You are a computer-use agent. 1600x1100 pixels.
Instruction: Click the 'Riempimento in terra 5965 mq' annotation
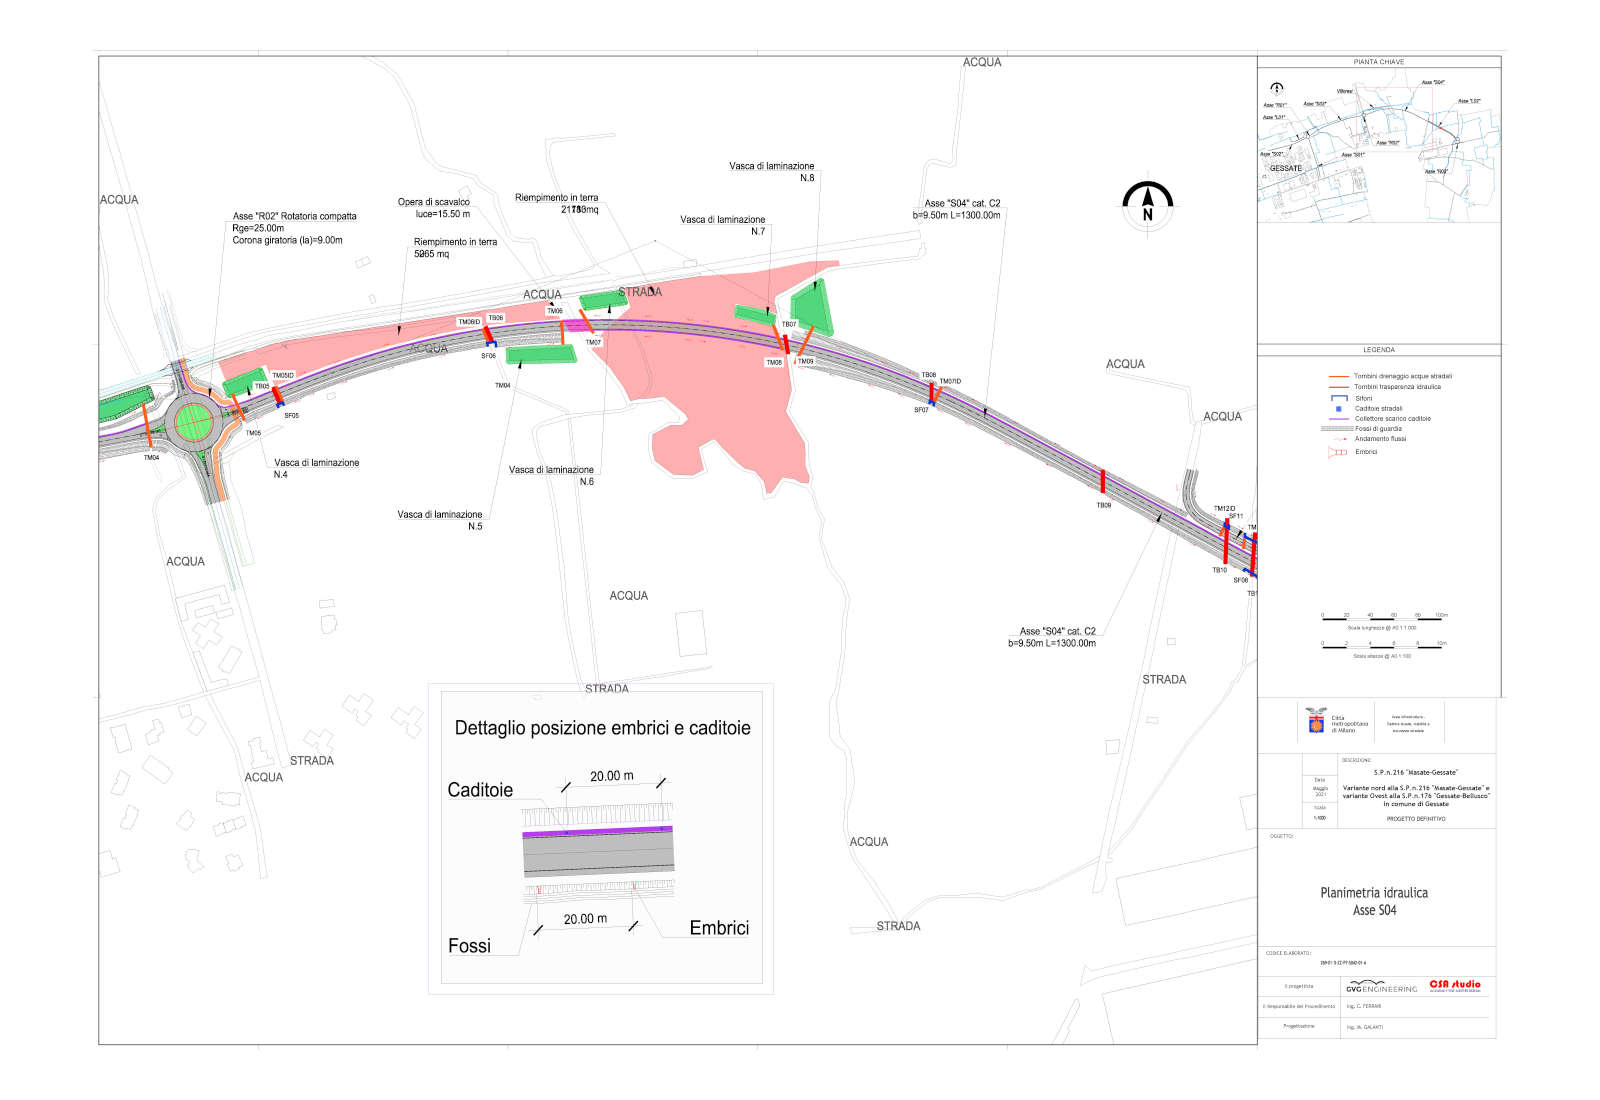point(455,248)
